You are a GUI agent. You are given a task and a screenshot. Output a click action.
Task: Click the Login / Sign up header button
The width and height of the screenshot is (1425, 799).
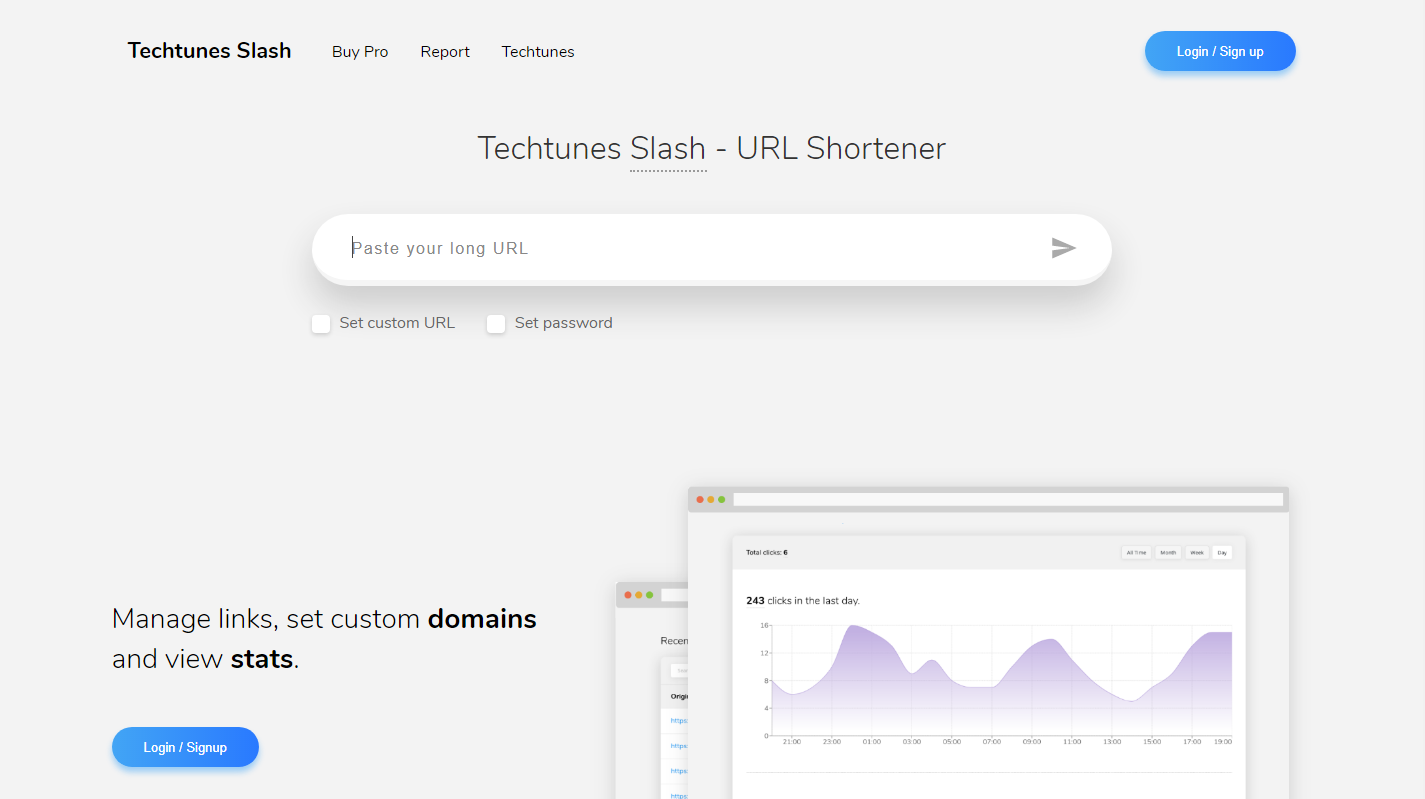pos(1220,51)
